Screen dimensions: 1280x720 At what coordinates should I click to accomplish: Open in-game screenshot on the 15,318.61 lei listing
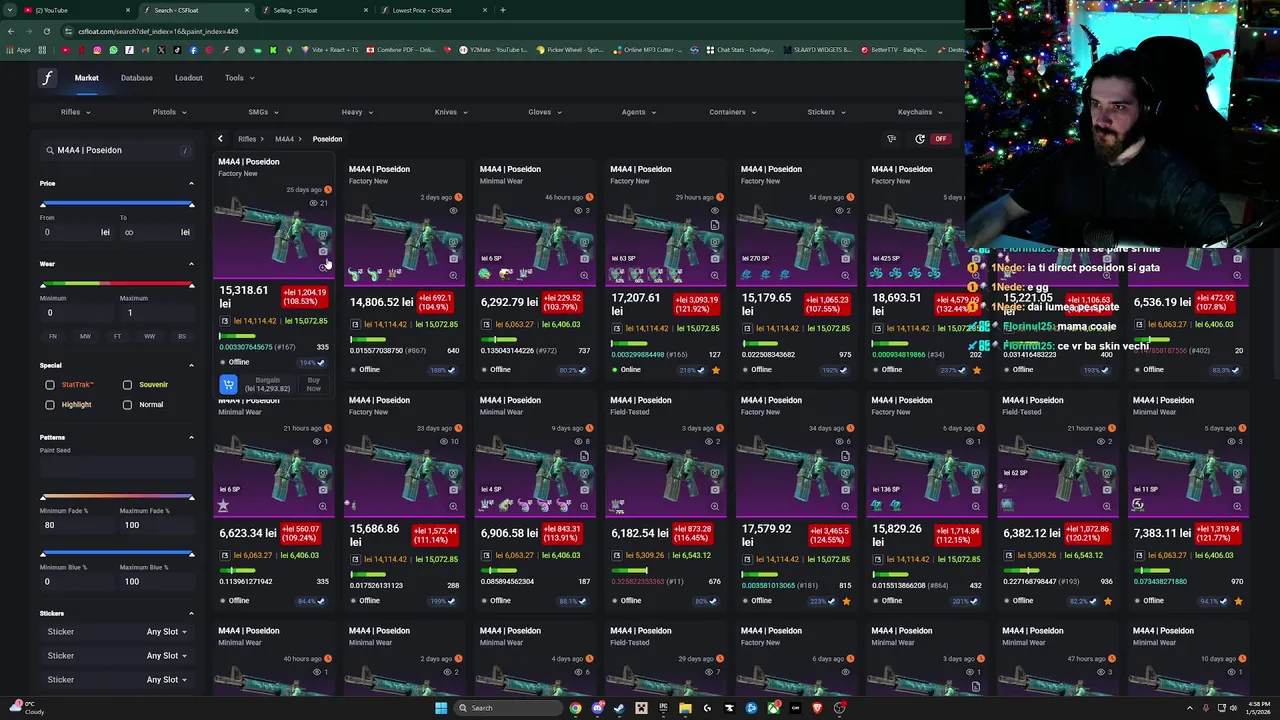[323, 236]
